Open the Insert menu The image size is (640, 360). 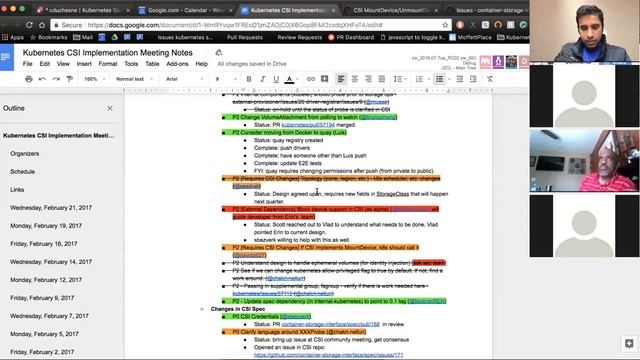coord(84,64)
